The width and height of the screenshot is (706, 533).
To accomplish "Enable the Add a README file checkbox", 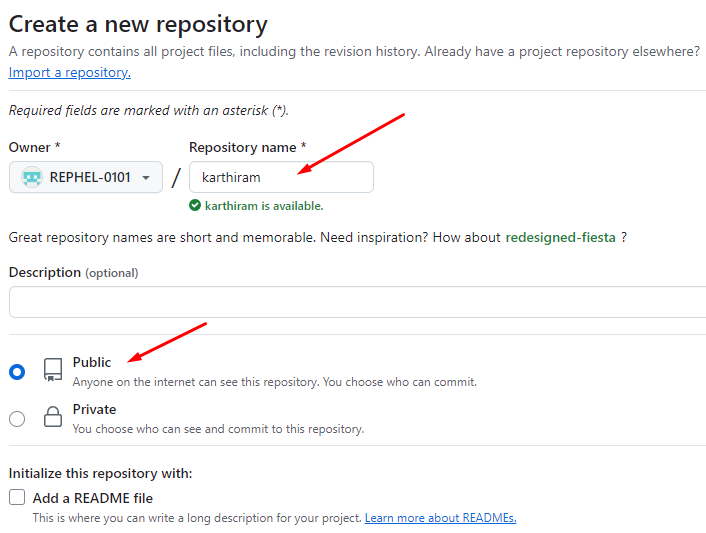I will coord(17,497).
